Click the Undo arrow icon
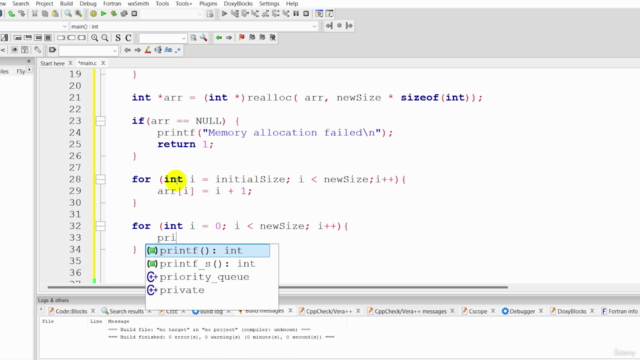This screenshot has width=640, height=360. [11, 14]
